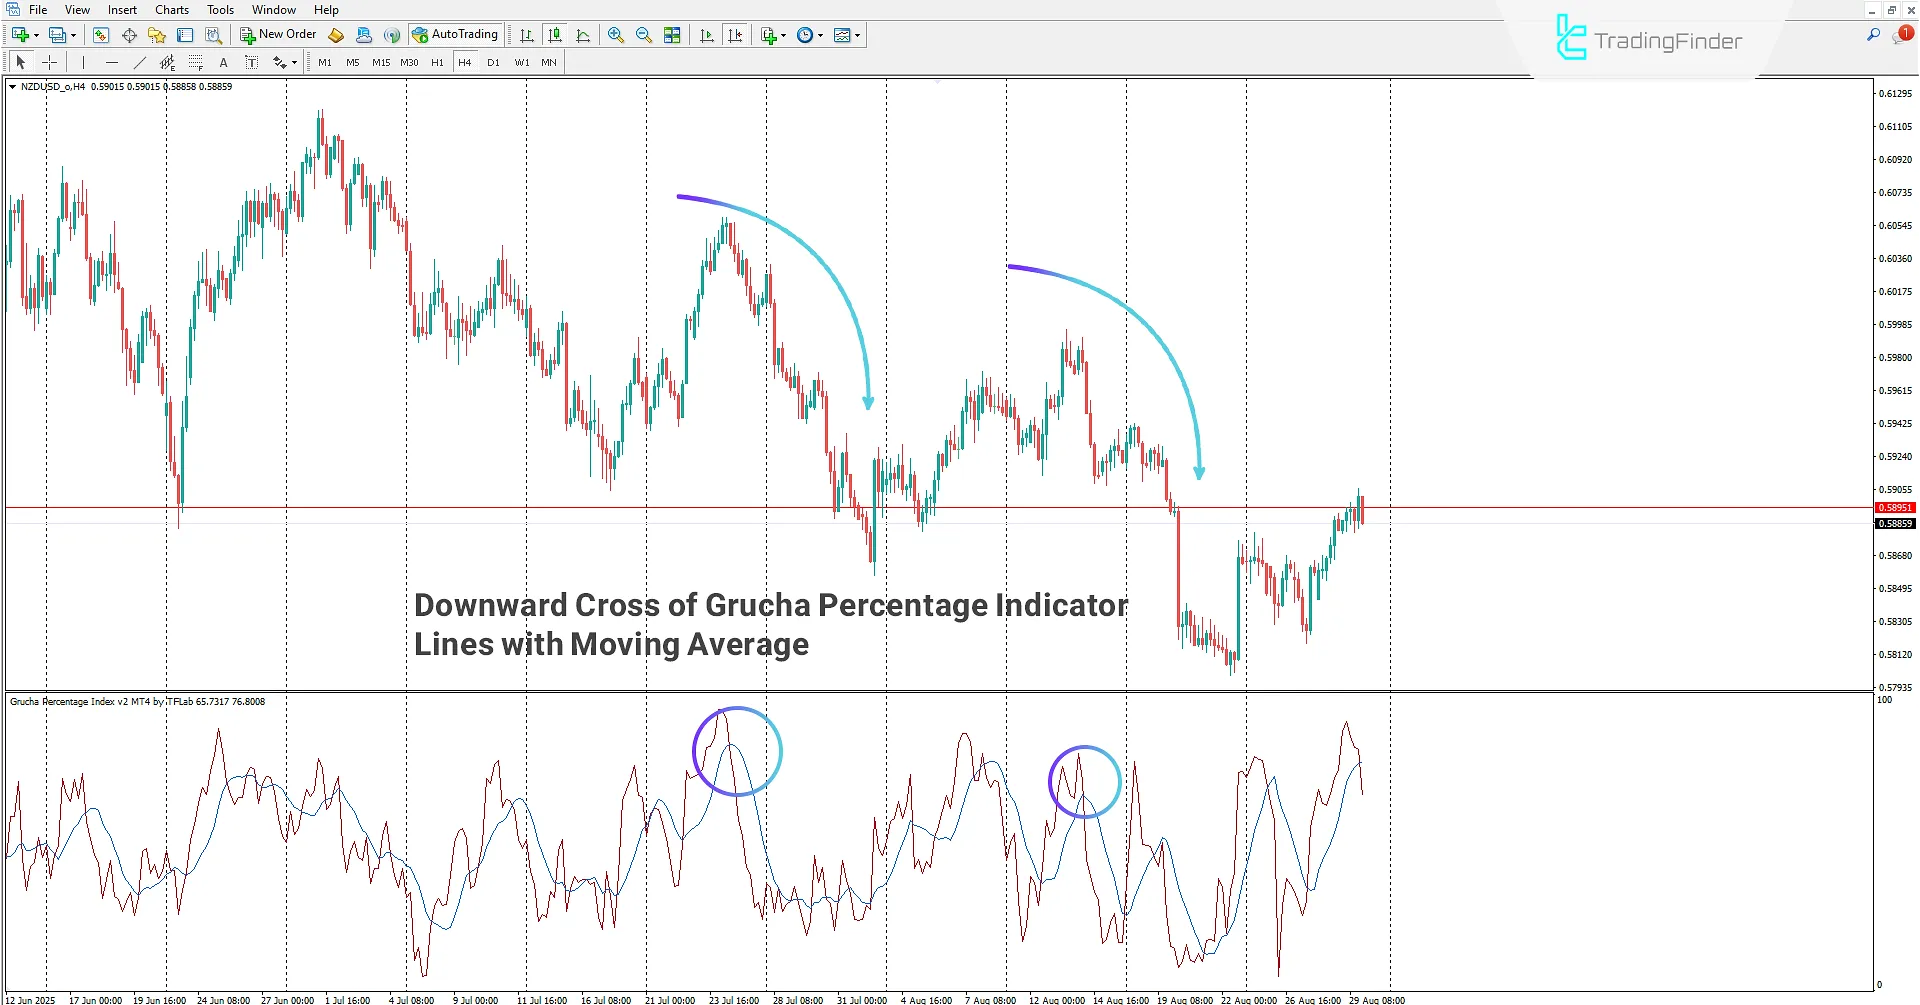The image size is (1920, 1005).
Task: Select the Crosshair tool
Action: tap(50, 62)
